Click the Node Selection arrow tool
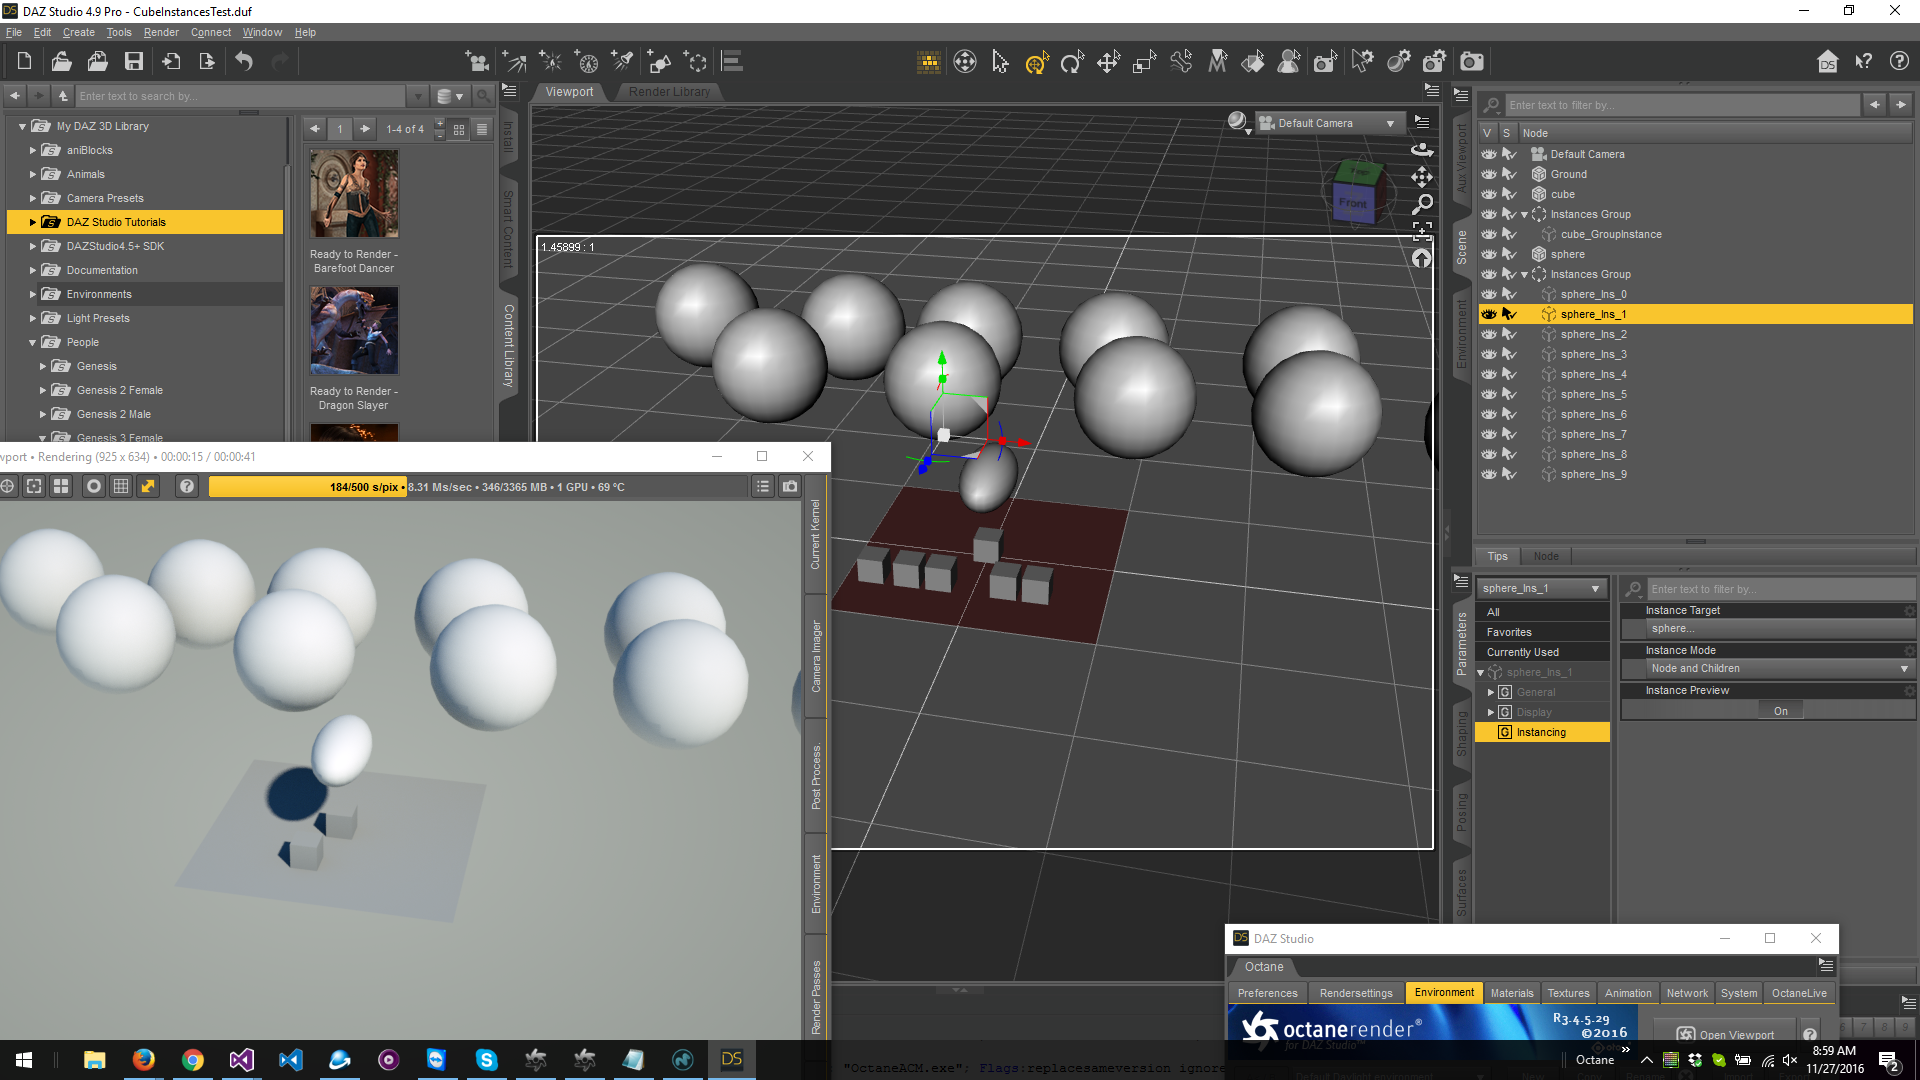This screenshot has width=1920, height=1080. coord(1000,62)
